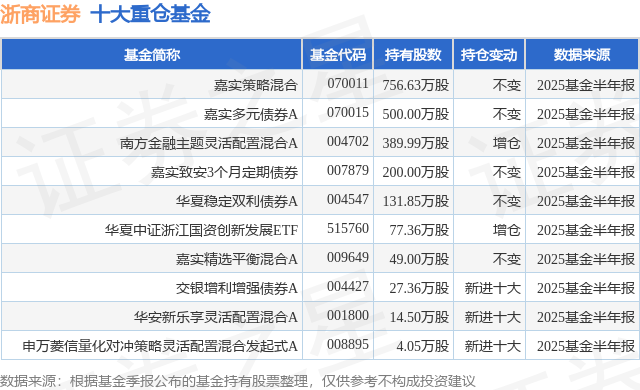
Task: Click the 756.63万股 holdings cell
Action: pos(416,85)
